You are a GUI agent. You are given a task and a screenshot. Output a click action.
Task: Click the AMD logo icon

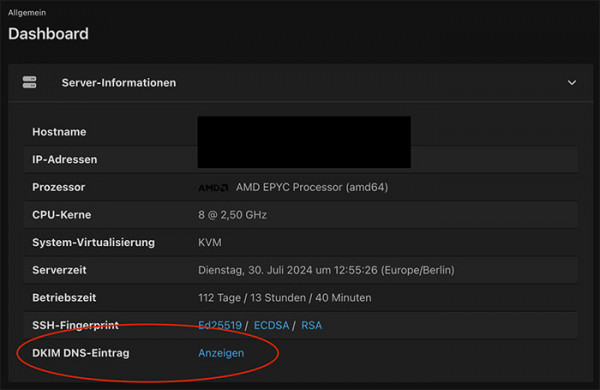213,188
